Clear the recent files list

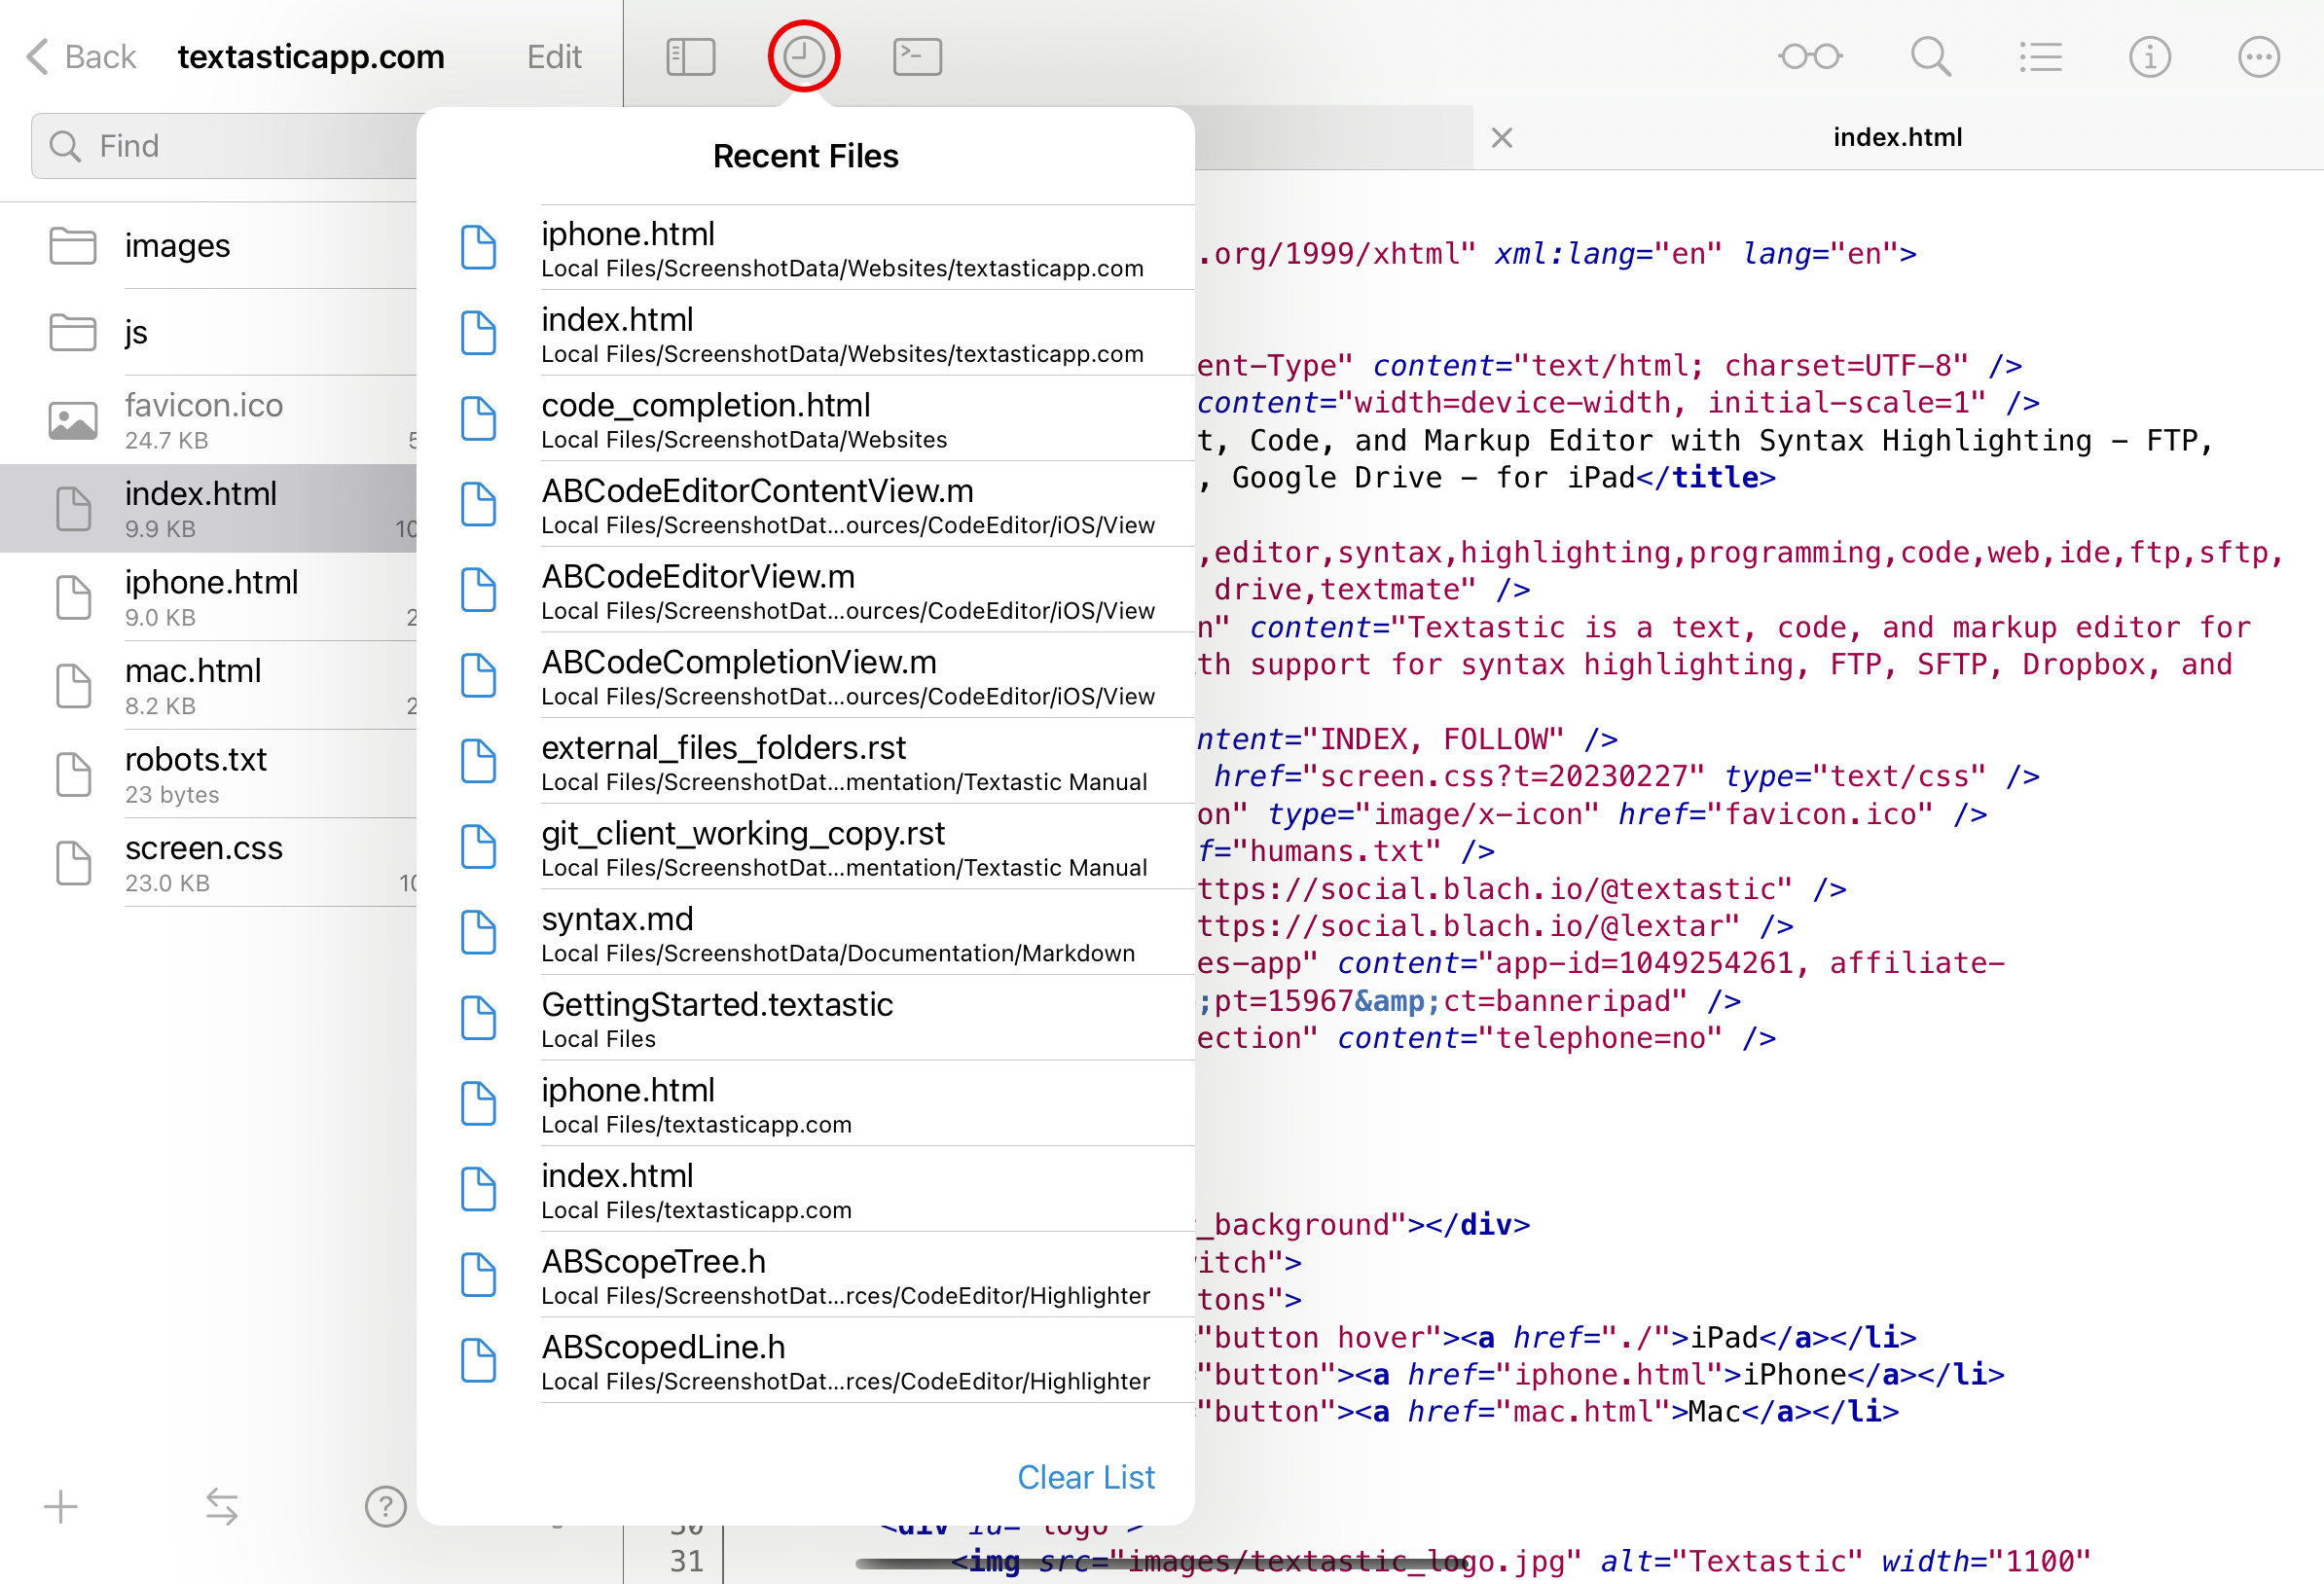coord(1086,1477)
